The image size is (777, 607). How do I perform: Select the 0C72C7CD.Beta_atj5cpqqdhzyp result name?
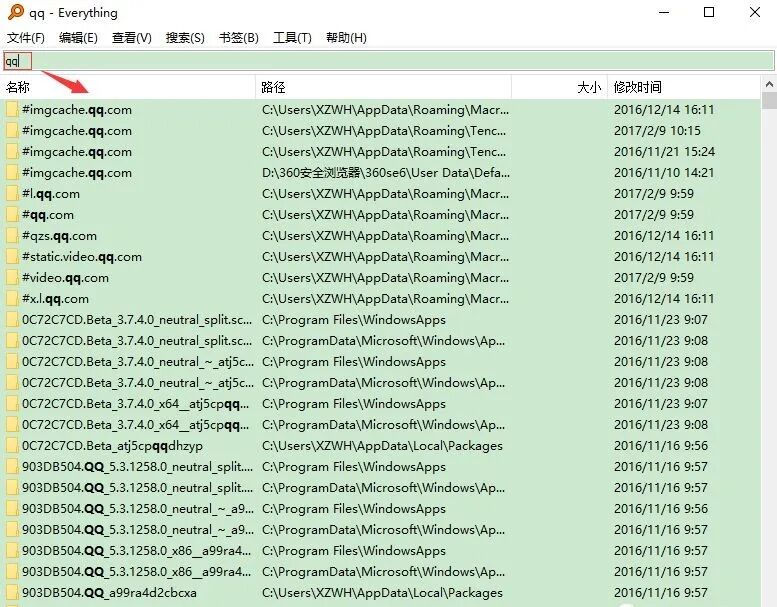(x=112, y=446)
